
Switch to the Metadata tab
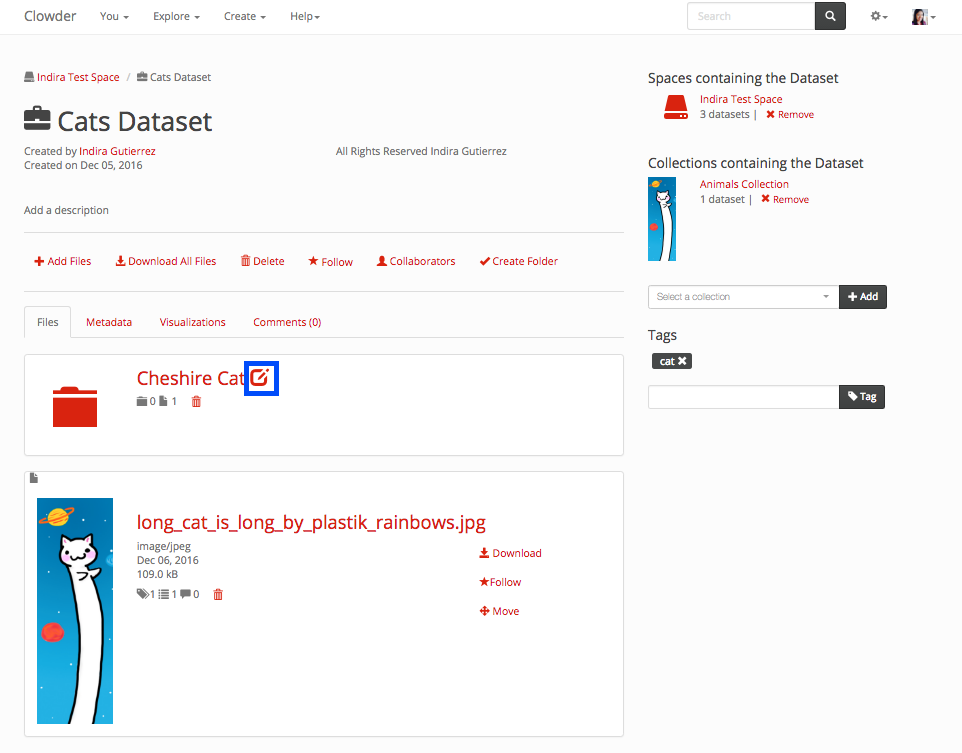point(109,322)
